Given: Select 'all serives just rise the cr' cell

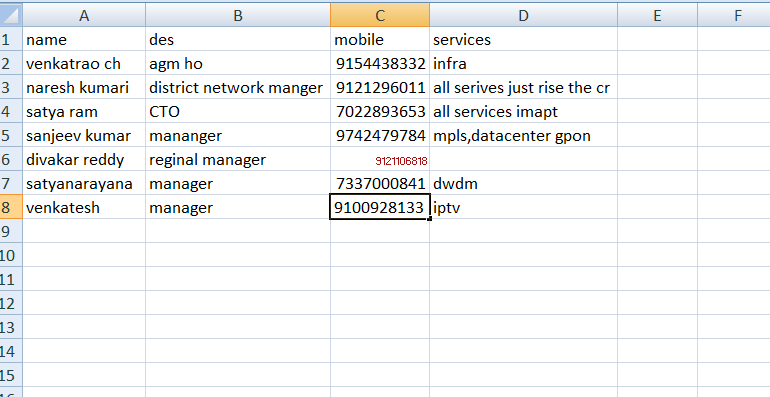Looking at the screenshot, I should pos(523,87).
